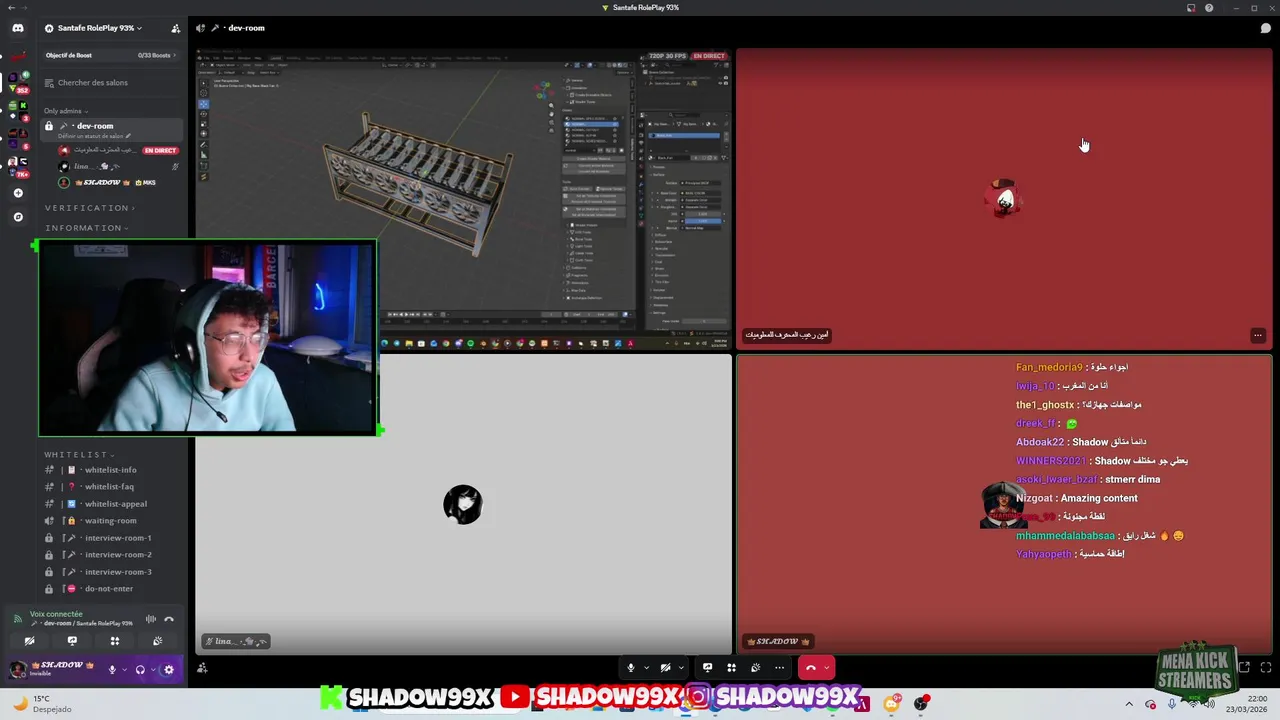Click the add a server plus icon

tap(18, 193)
